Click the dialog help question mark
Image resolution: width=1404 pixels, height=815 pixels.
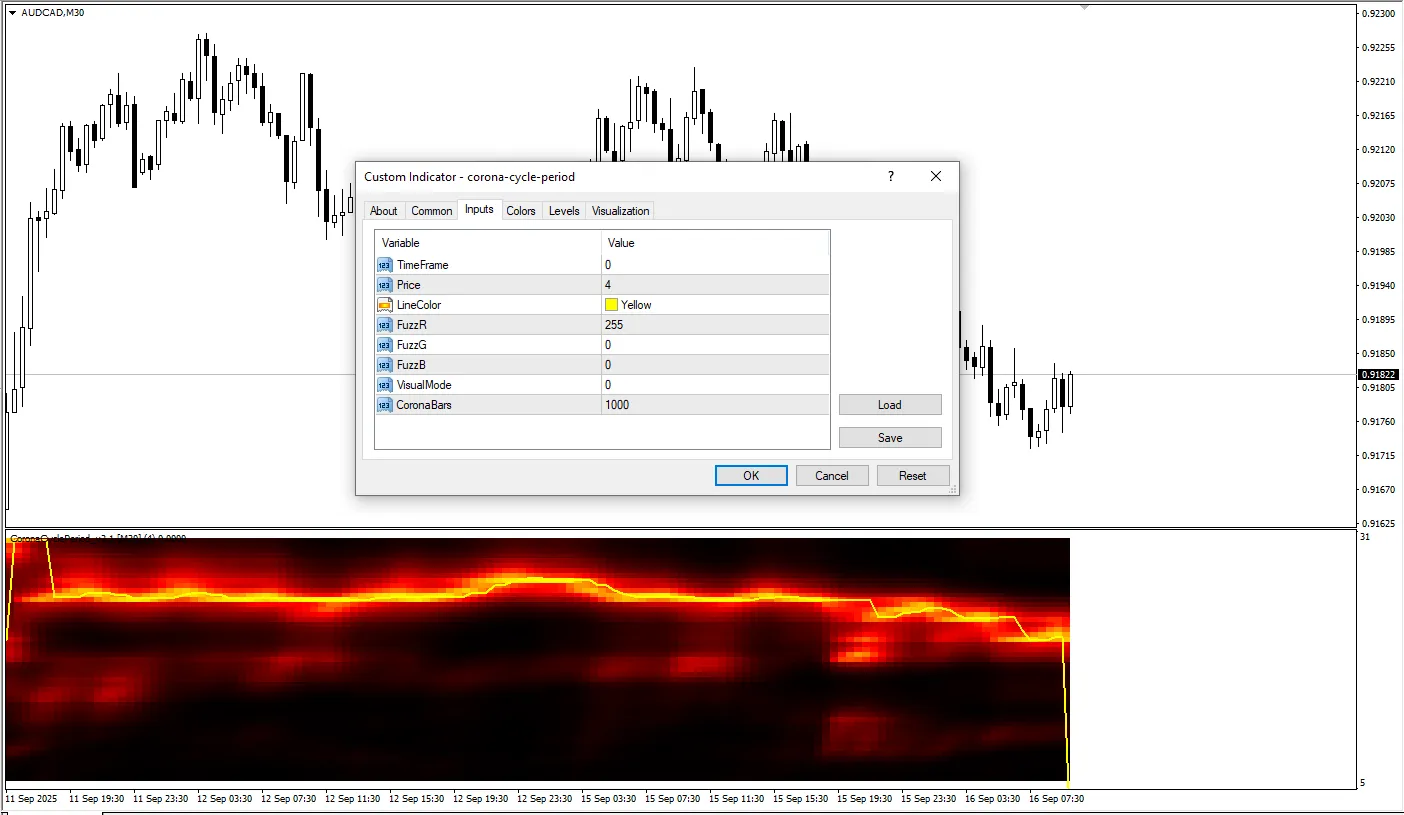(x=891, y=177)
